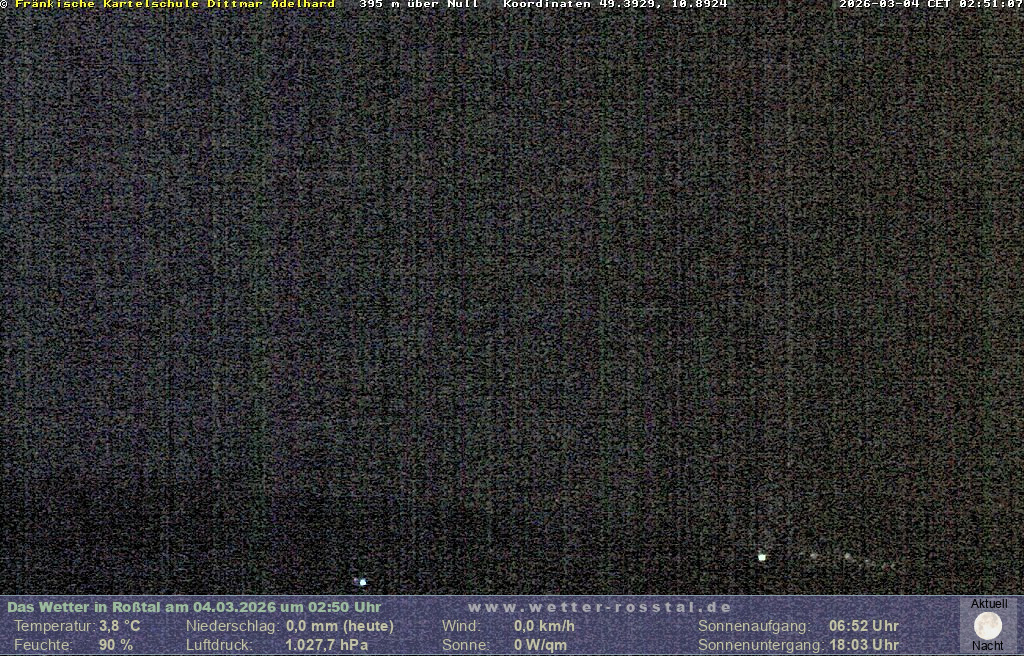
Task: Click the Koordinaten 49.3929, 10.8924 text
Action: [x=615, y=4]
